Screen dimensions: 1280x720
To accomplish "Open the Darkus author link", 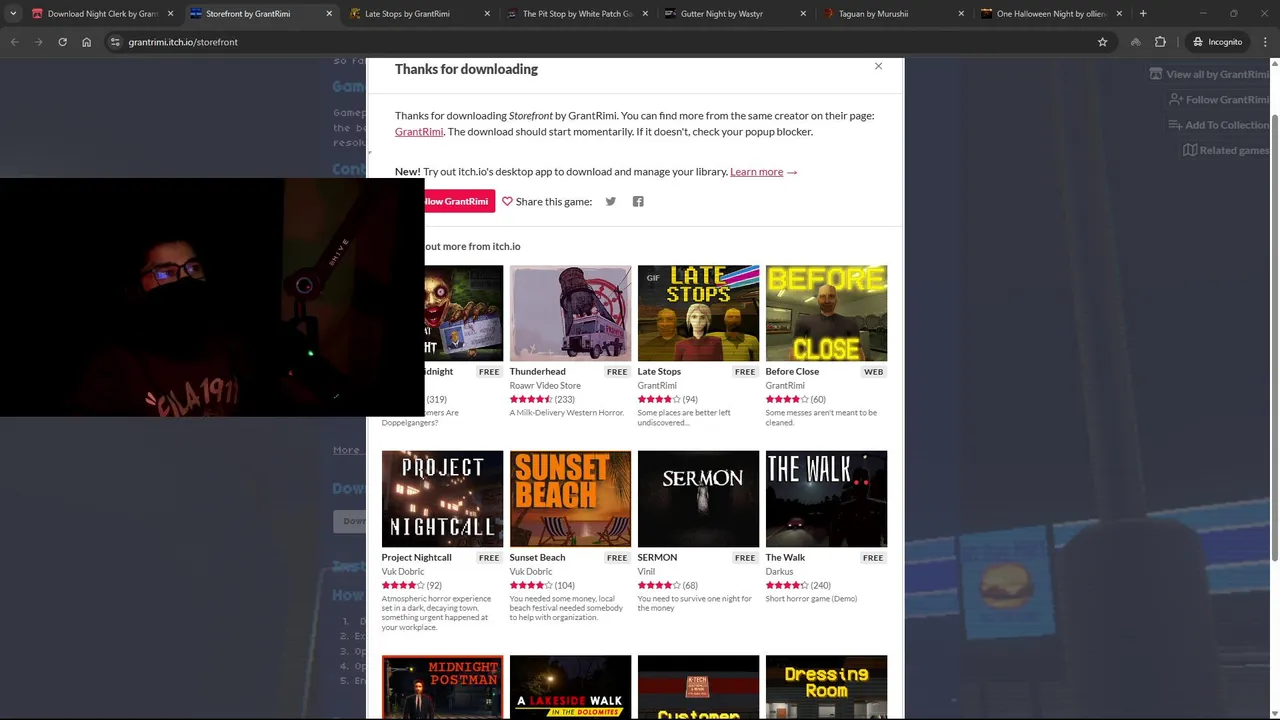I will (779, 571).
